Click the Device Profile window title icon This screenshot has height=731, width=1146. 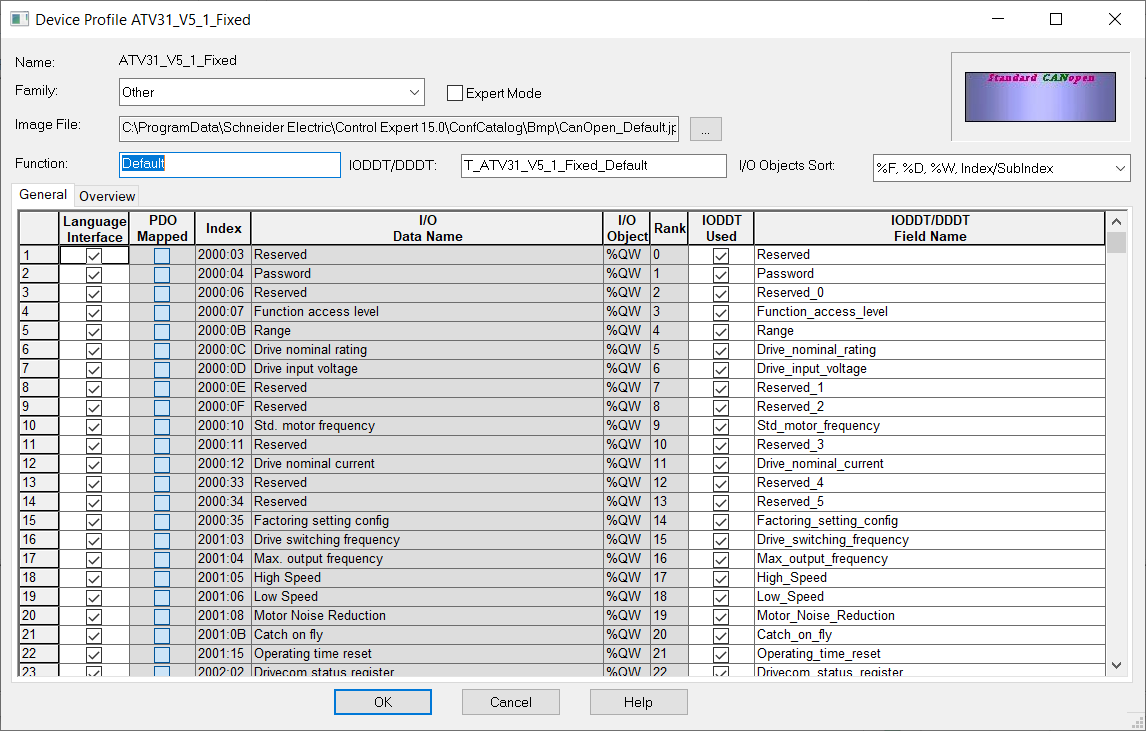point(20,19)
